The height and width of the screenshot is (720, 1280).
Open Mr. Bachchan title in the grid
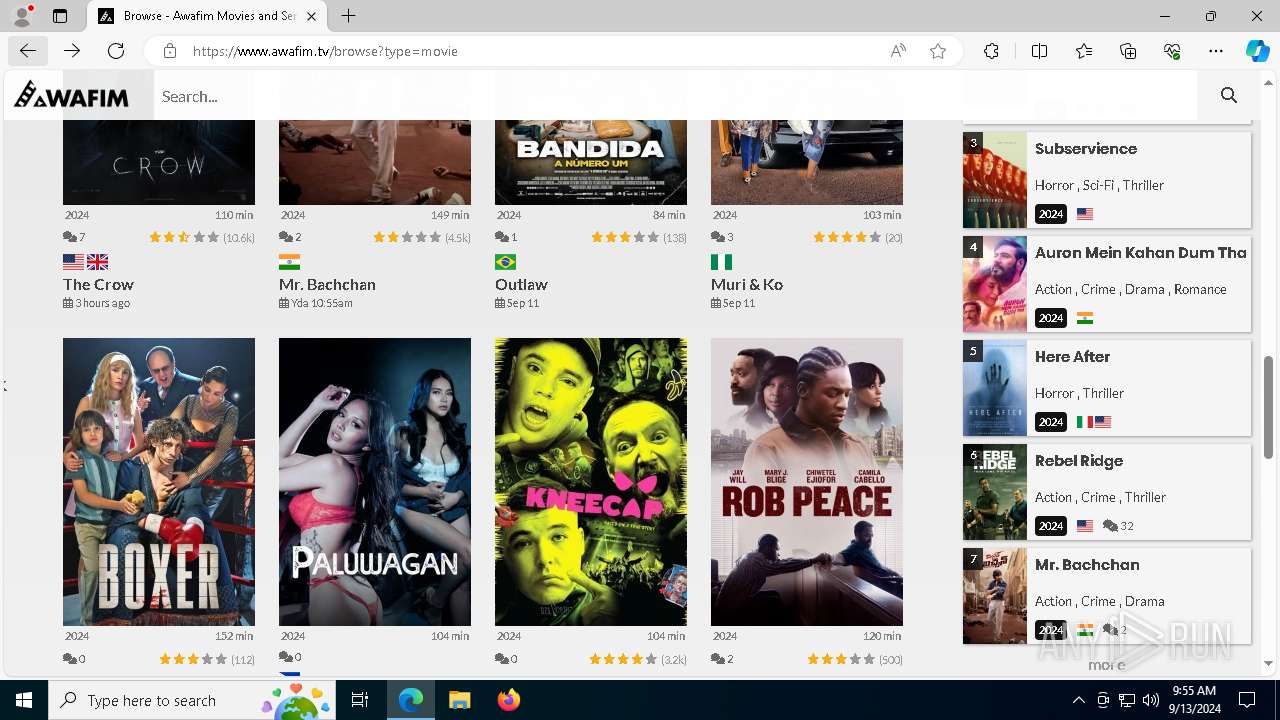coord(327,284)
